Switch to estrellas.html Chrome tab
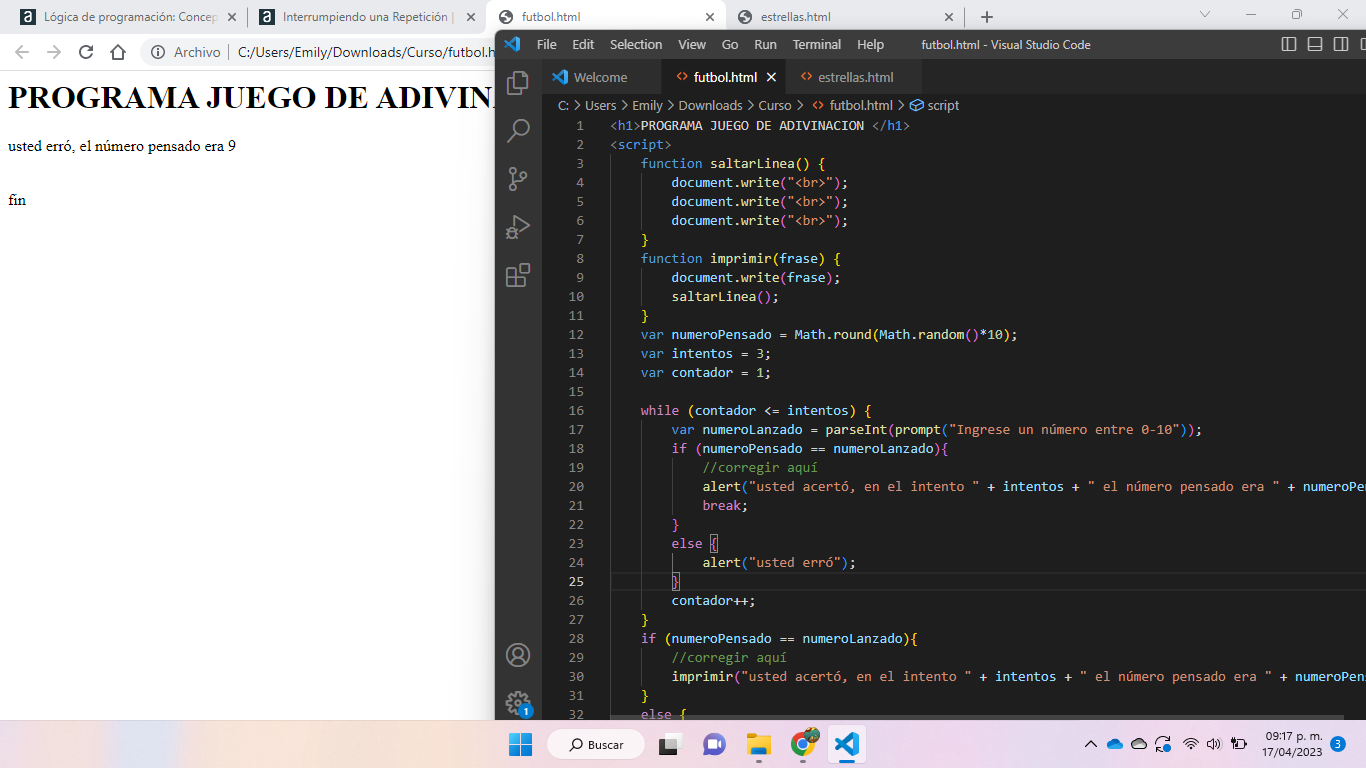The height and width of the screenshot is (768, 1366). coord(845,17)
